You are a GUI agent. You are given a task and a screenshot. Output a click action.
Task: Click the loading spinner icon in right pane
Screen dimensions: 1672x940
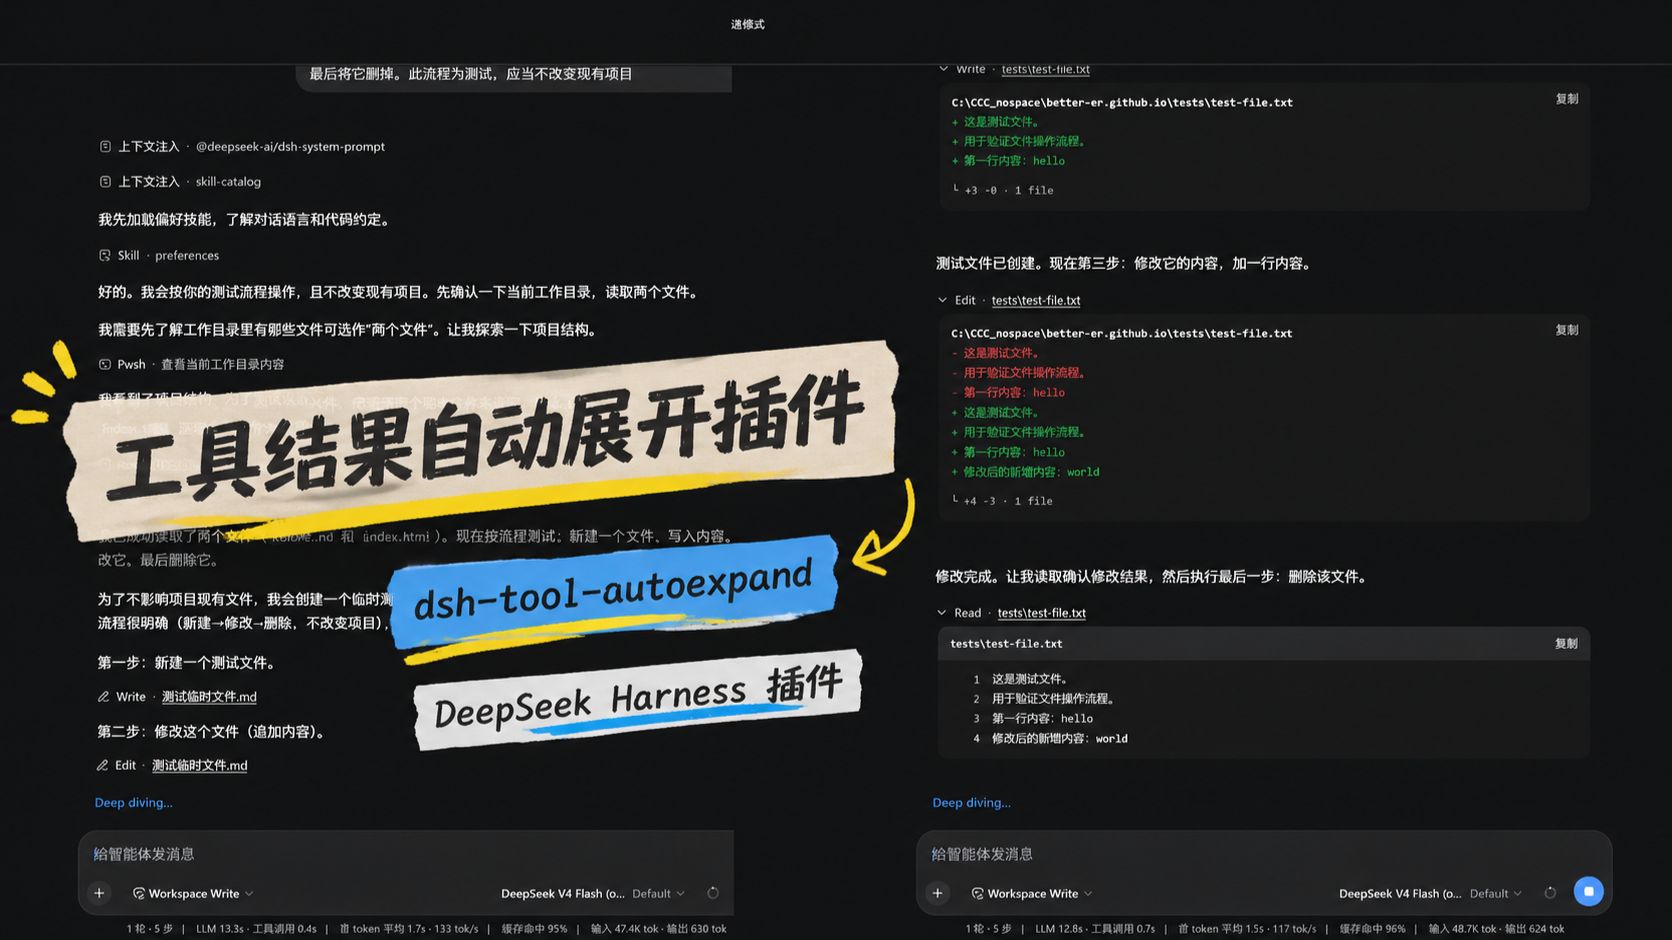[1550, 893]
